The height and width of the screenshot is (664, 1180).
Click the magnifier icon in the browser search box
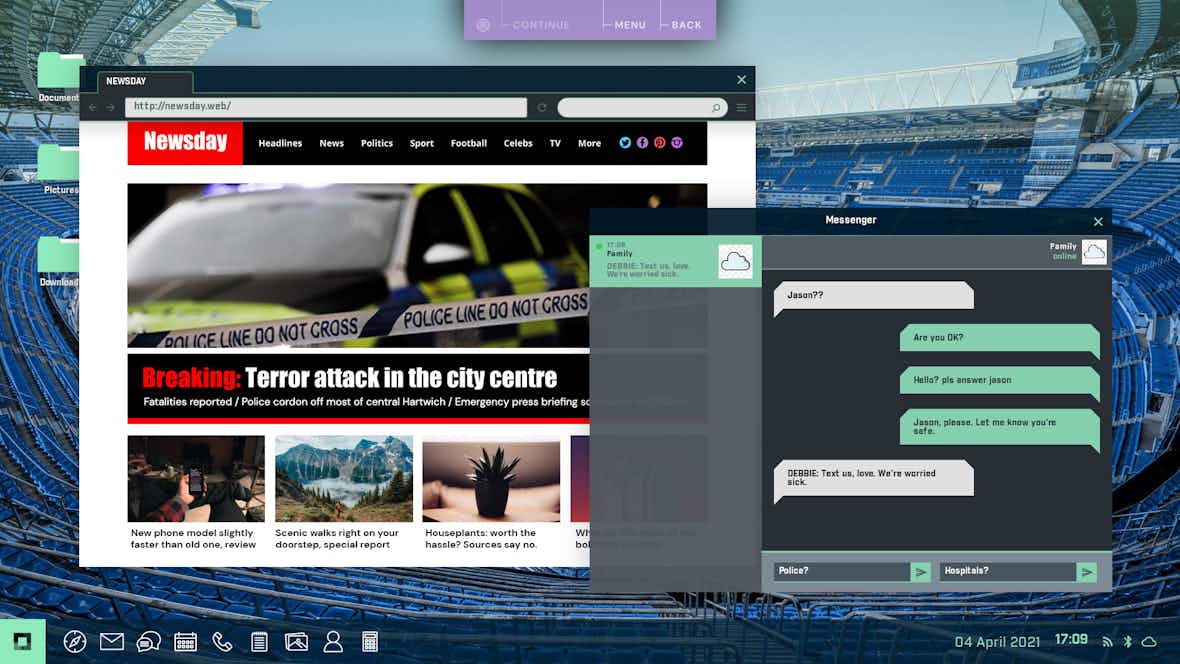[x=716, y=108]
